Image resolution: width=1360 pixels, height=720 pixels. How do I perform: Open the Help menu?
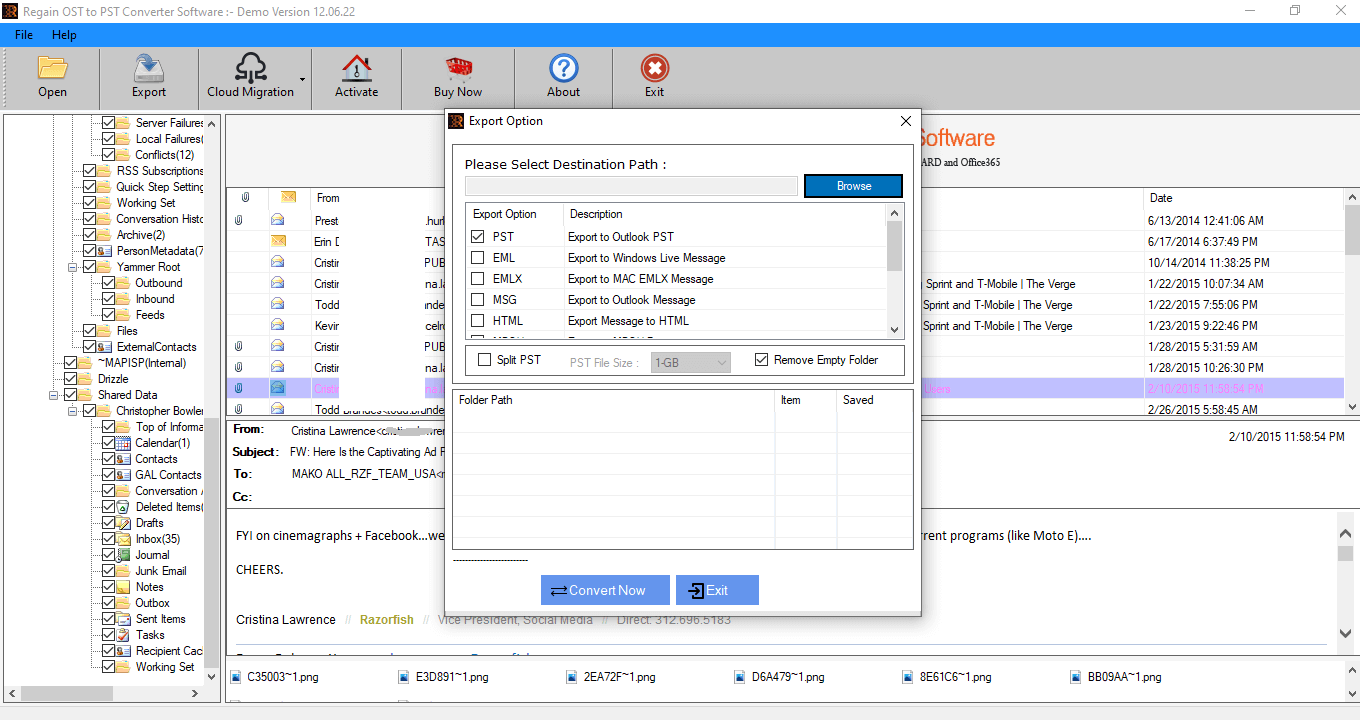[64, 35]
